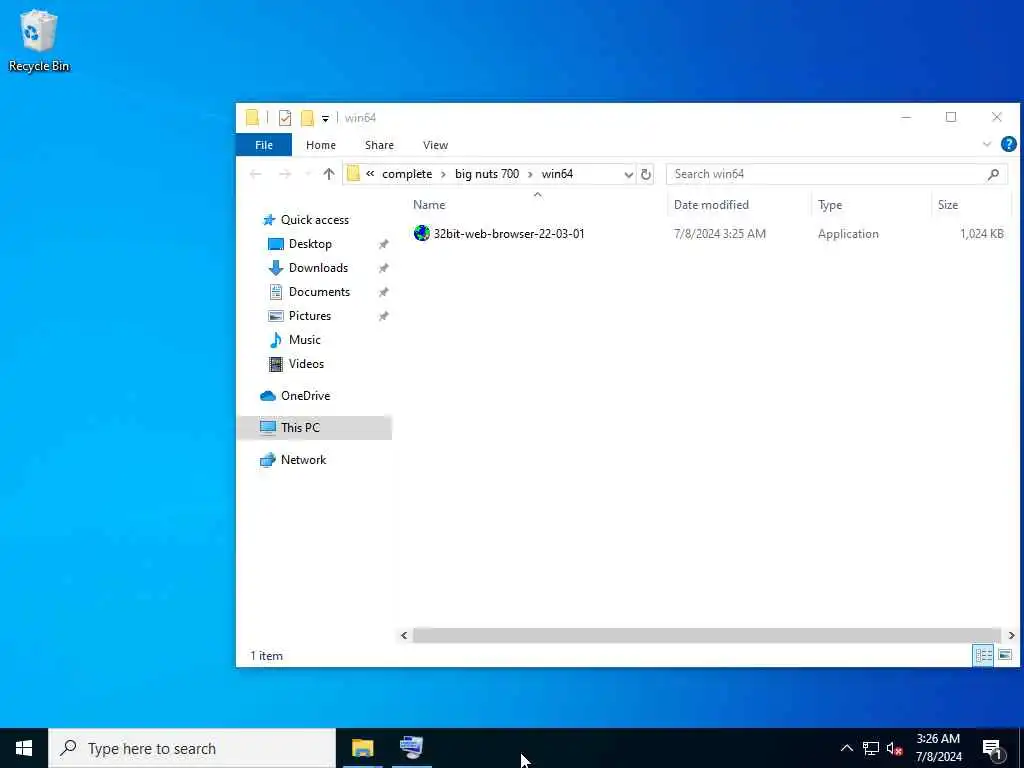Click the pin icon next to Pictures

pyautogui.click(x=383, y=316)
